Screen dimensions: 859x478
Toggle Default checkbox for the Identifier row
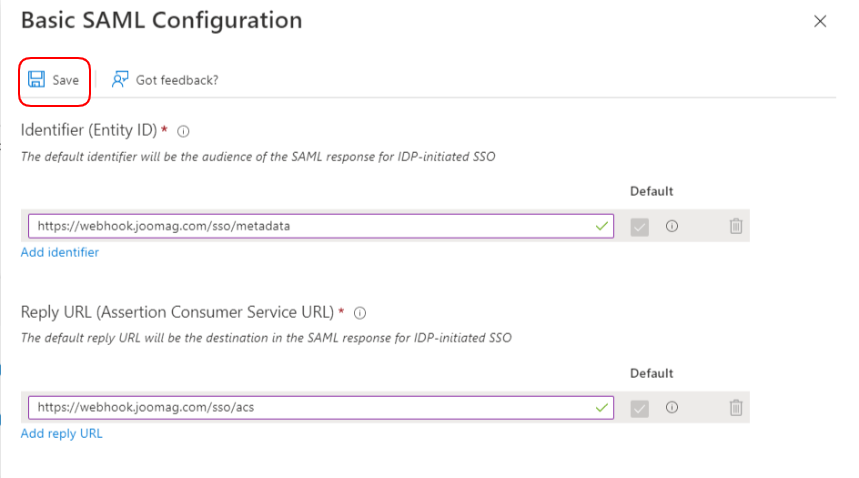(640, 227)
